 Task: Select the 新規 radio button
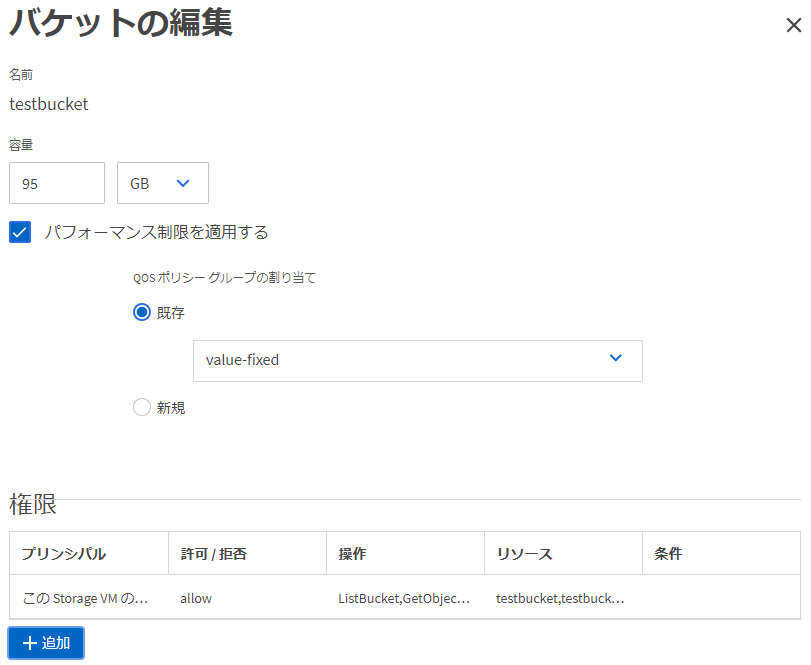(142, 407)
